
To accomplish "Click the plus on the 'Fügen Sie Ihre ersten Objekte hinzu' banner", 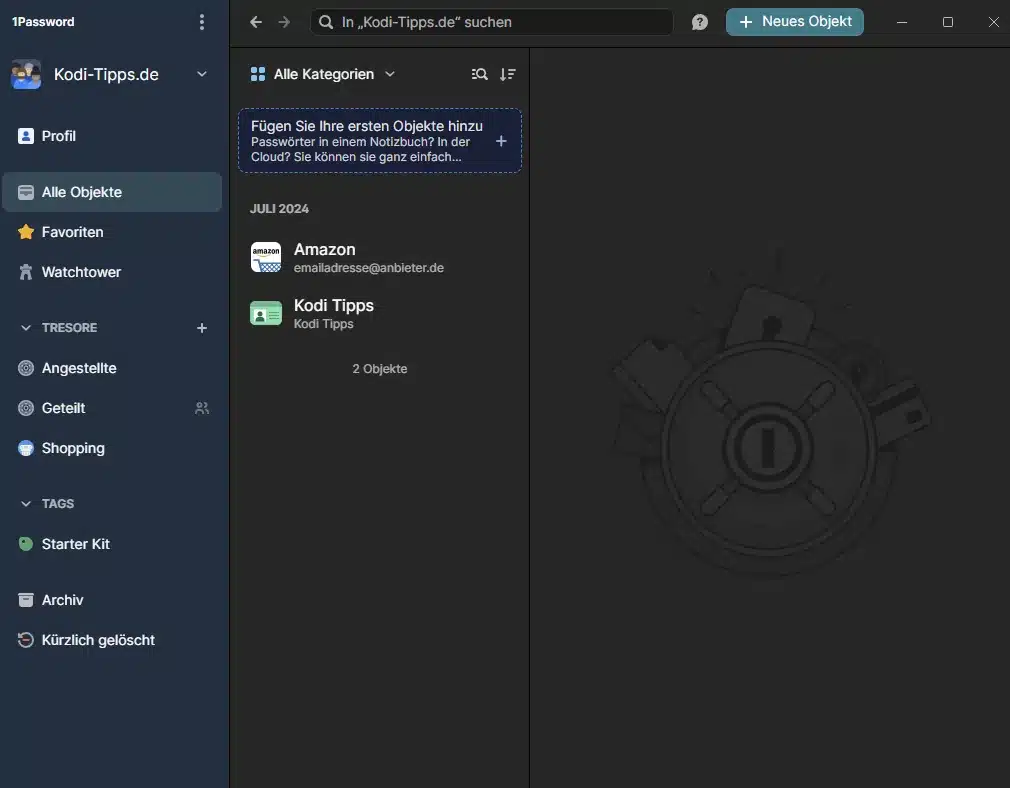I will [x=501, y=140].
